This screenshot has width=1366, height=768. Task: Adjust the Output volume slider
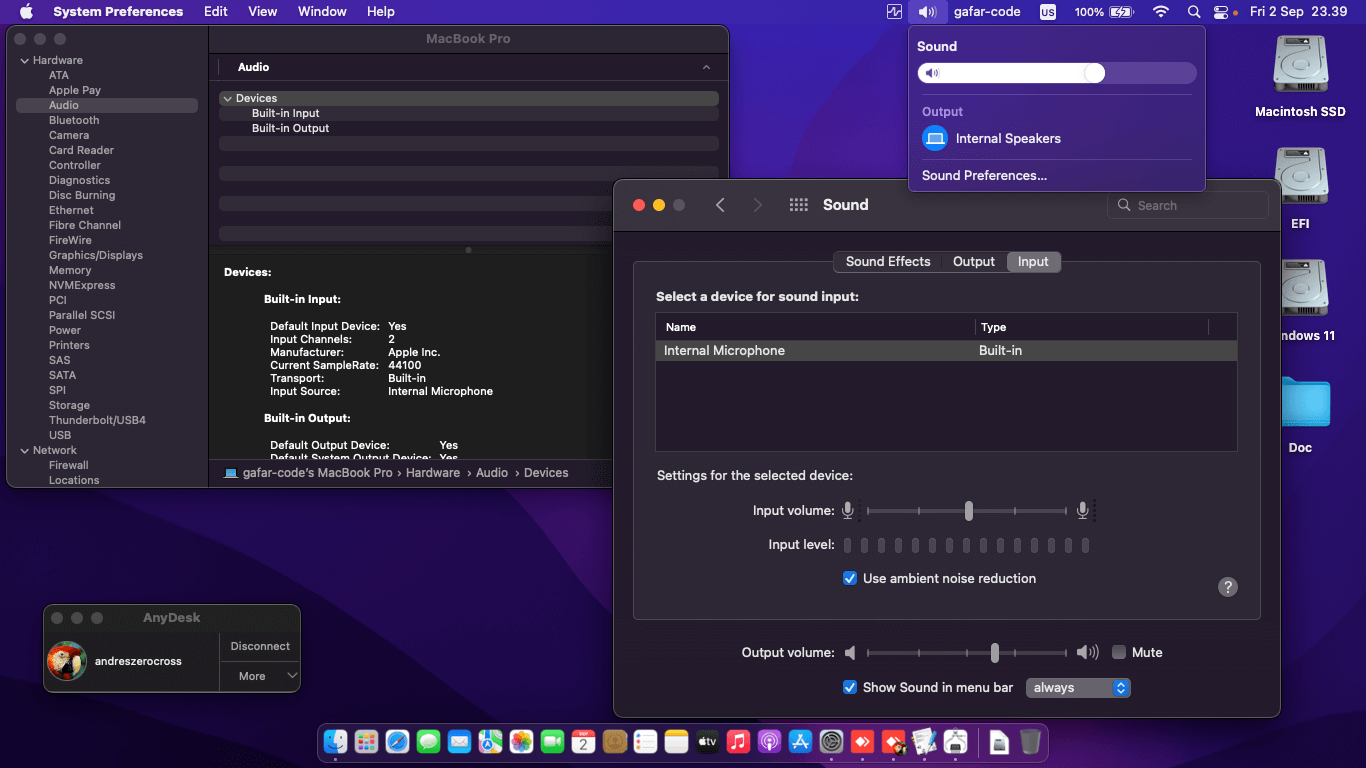click(968, 653)
